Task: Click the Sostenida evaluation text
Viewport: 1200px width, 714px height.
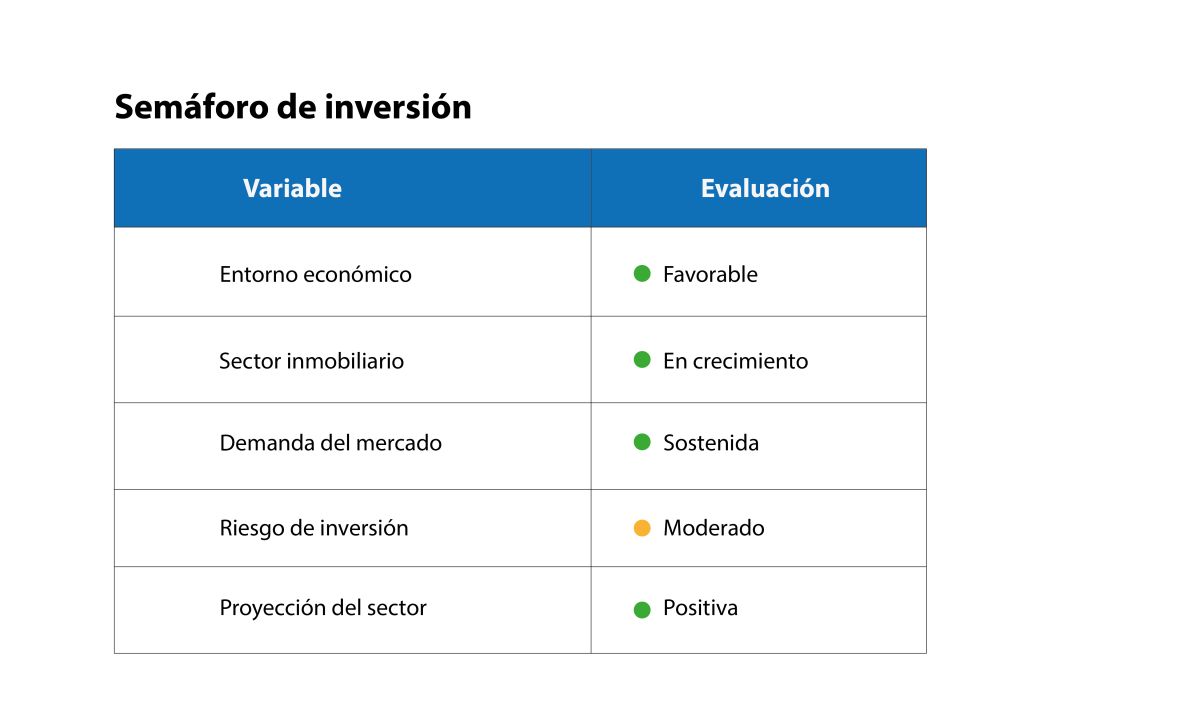Action: click(711, 442)
